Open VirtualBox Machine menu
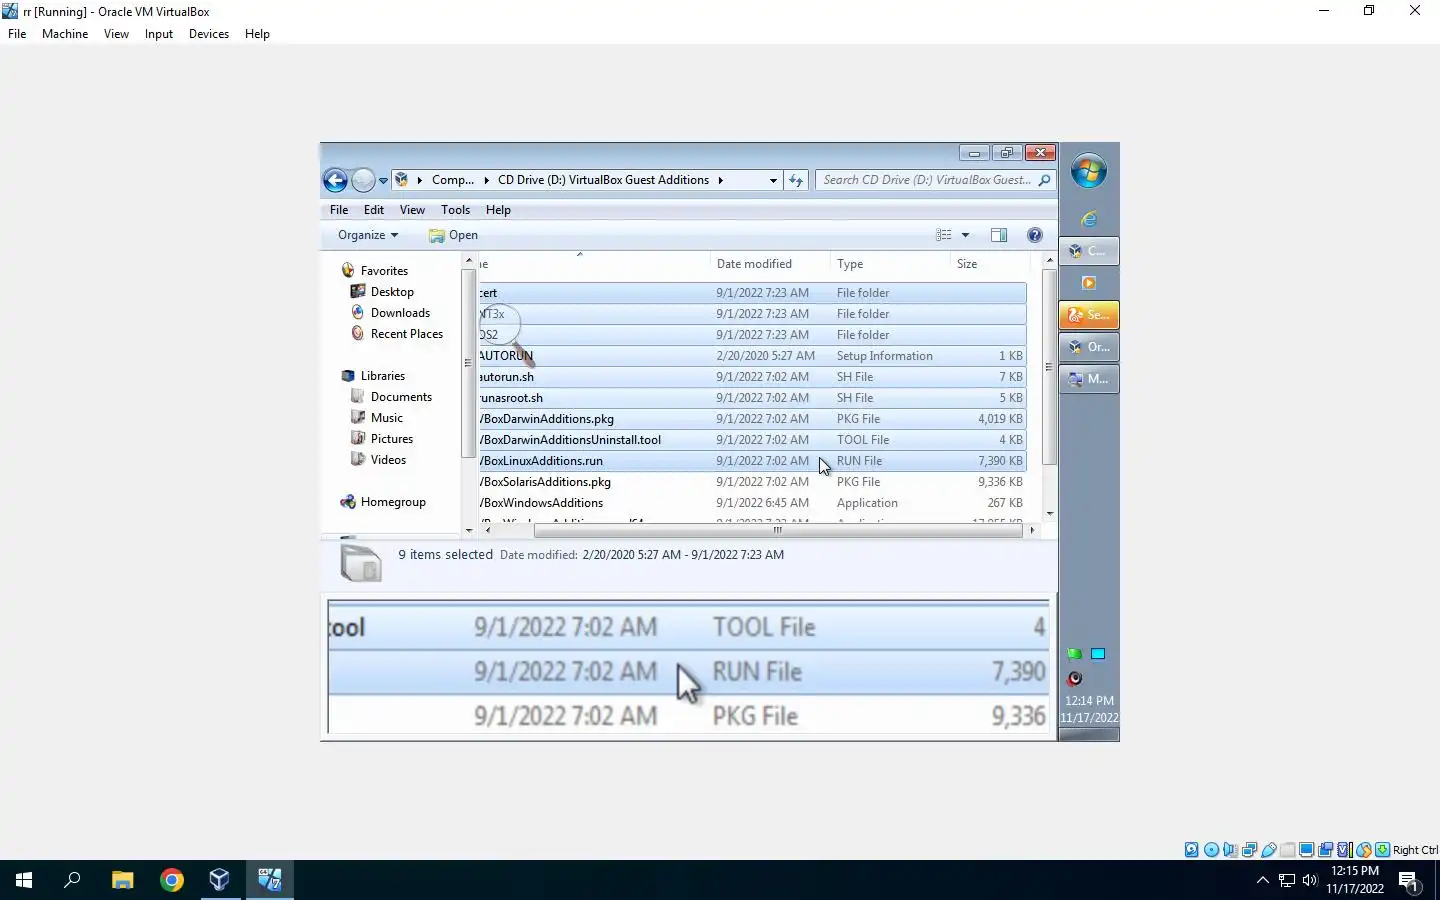 [65, 34]
